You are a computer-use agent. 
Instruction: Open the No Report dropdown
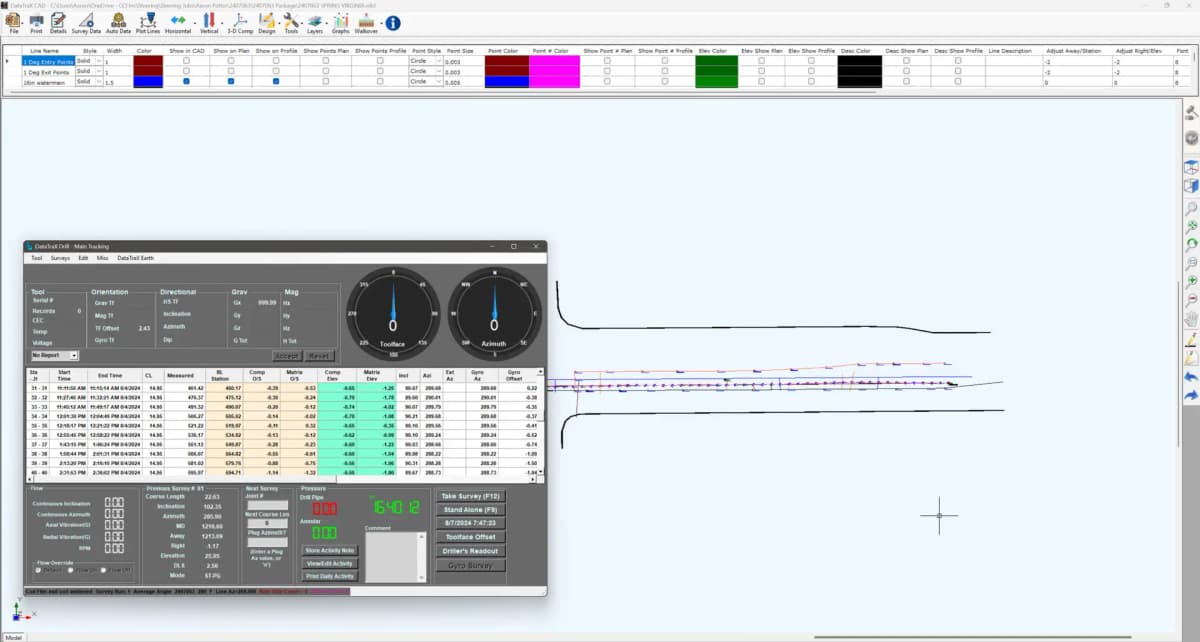55,355
